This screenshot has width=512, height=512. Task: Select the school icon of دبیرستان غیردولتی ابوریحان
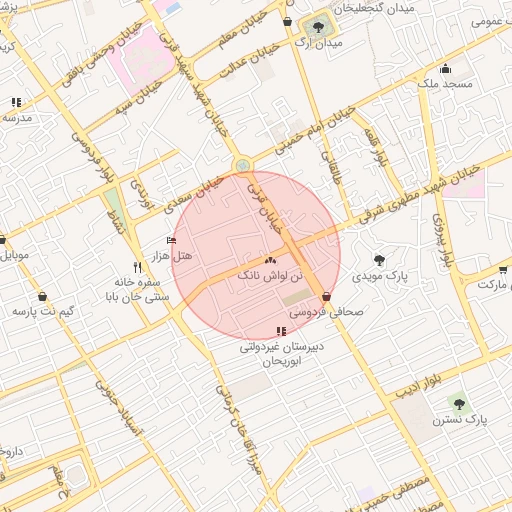[x=281, y=331]
